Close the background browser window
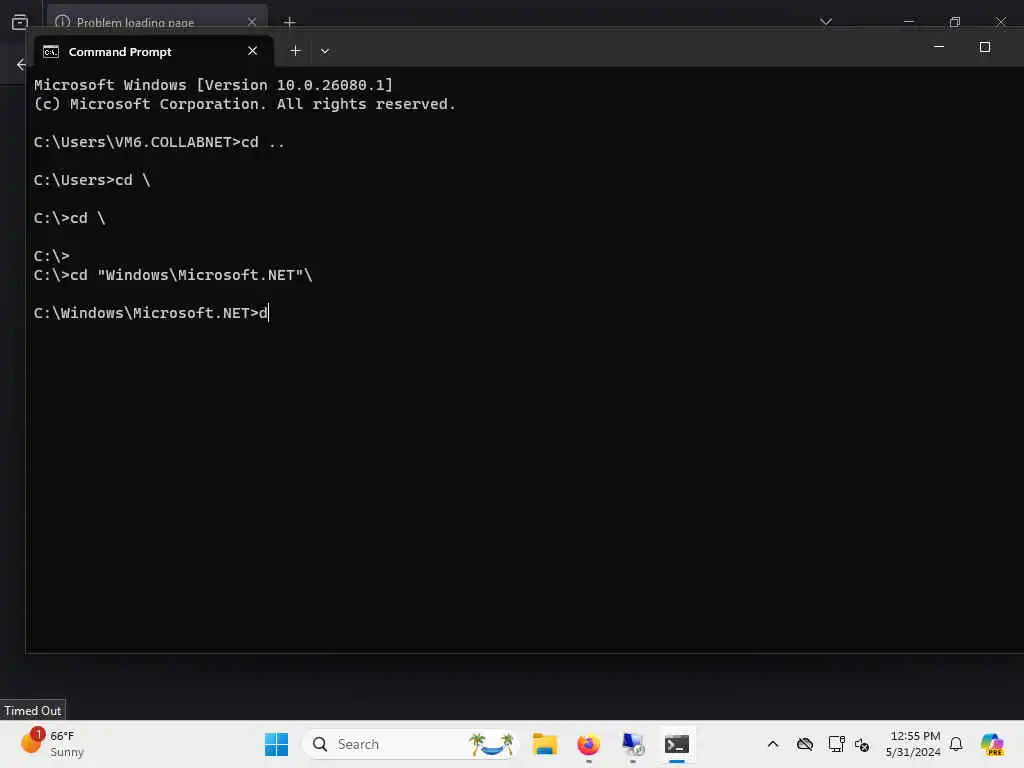This screenshot has width=1024, height=768. coord(1000,22)
